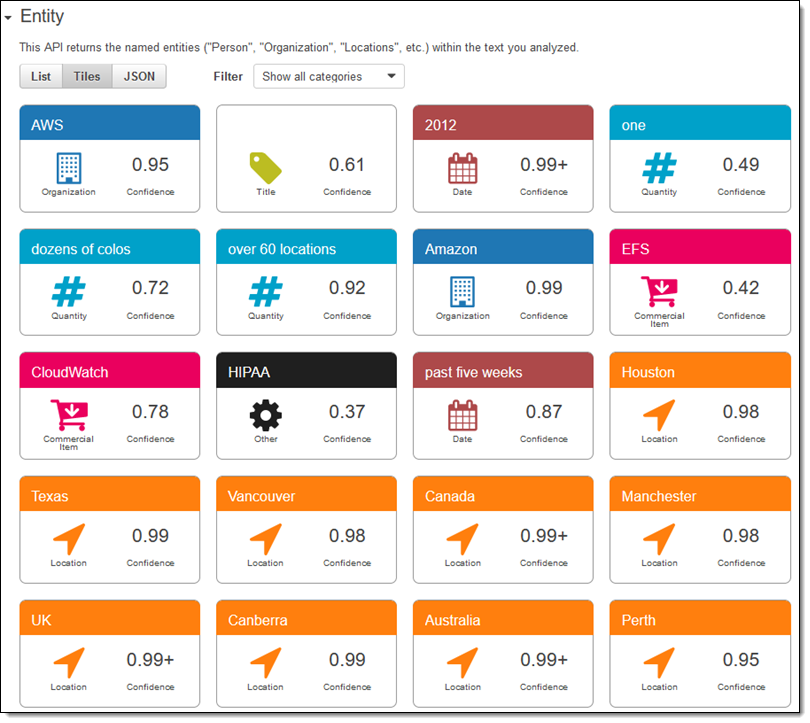Click the 'past five weeks' tile header
Viewport: 810px width, 723px height.
point(503,370)
